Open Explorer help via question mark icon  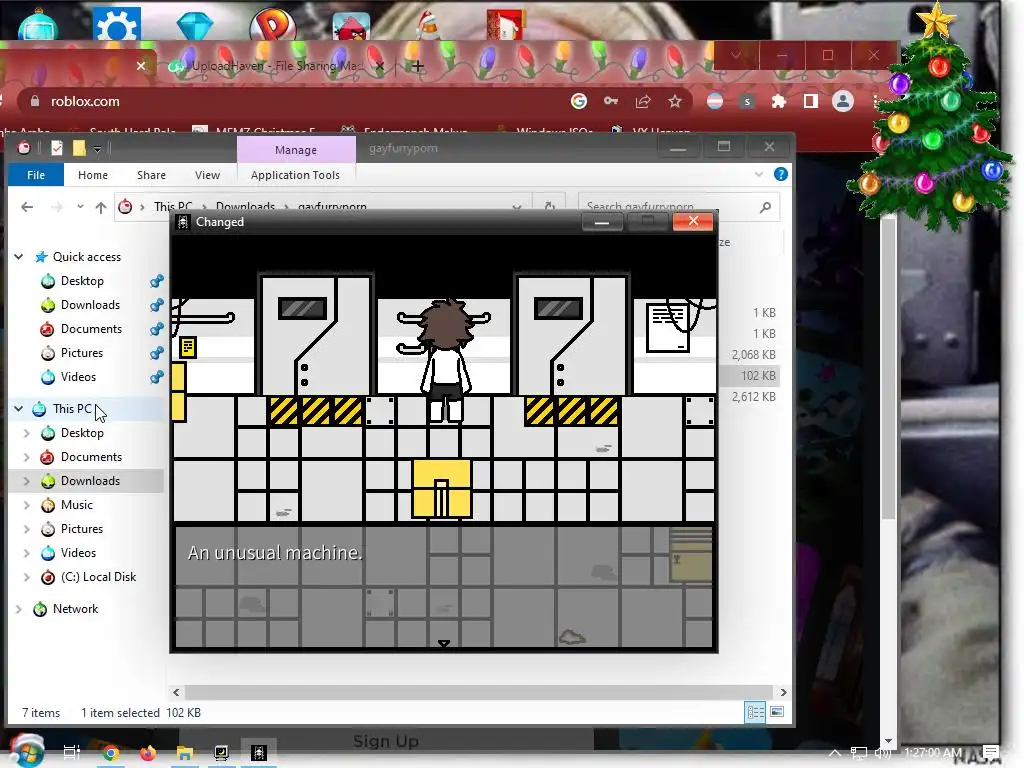point(780,174)
